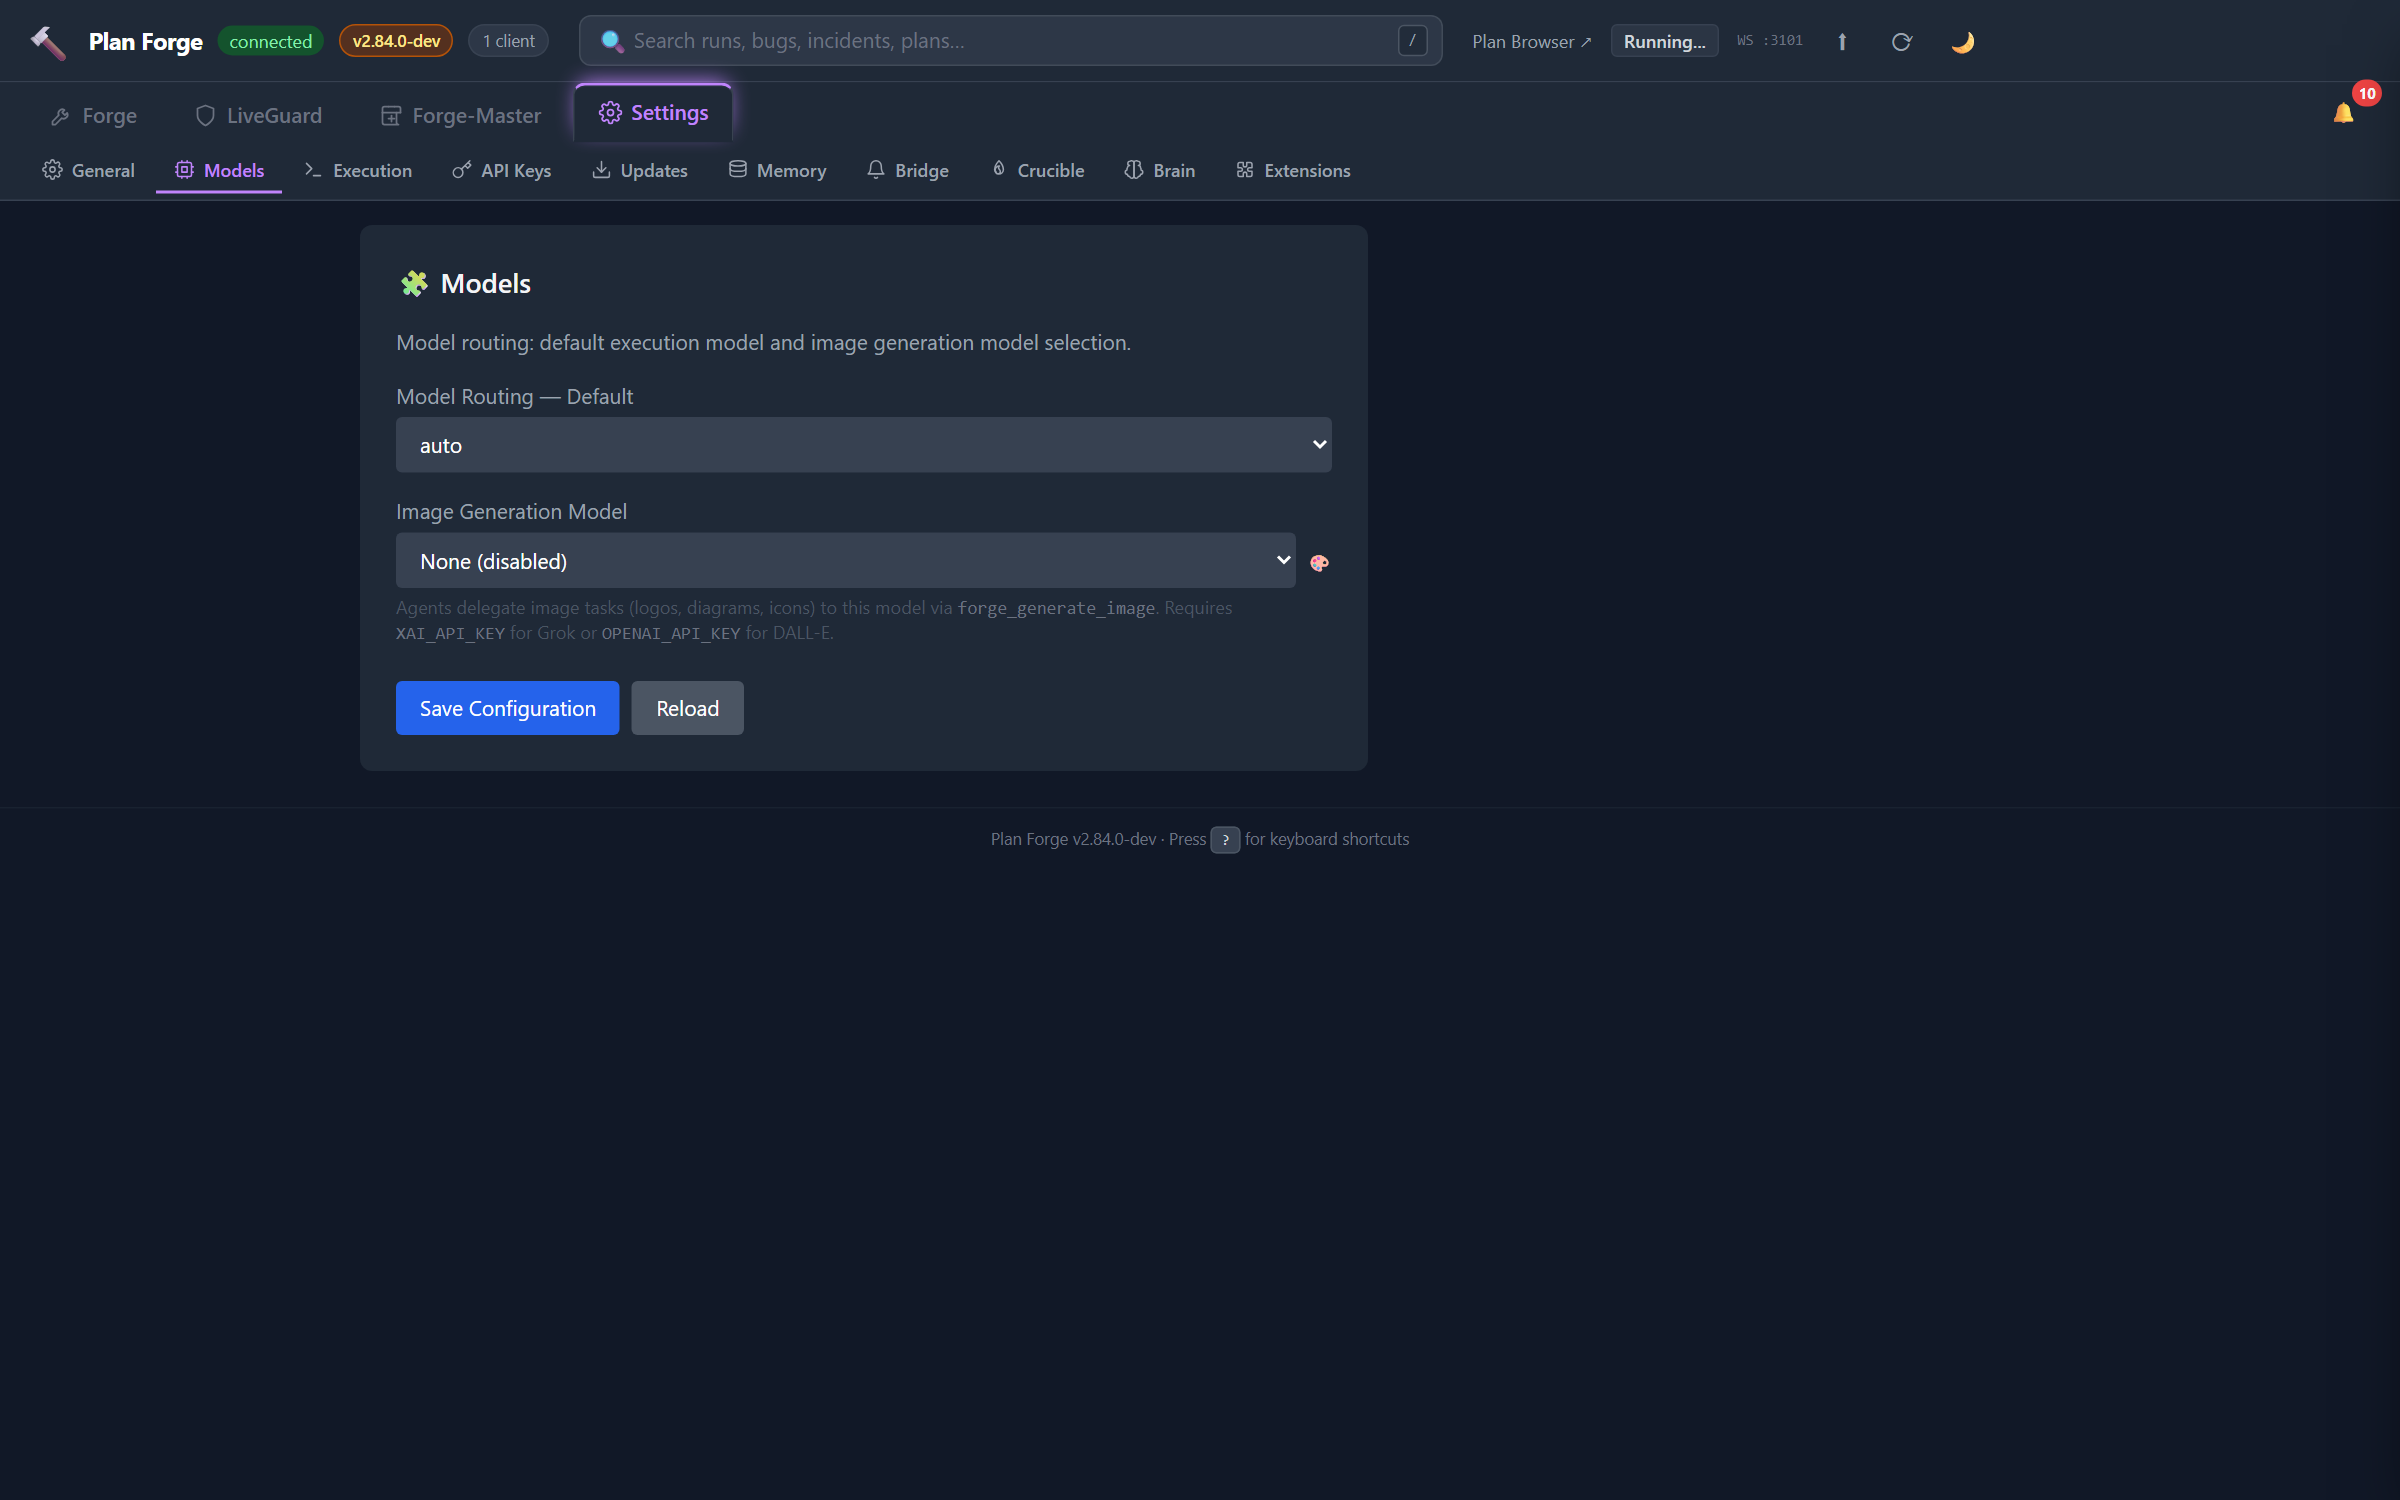The width and height of the screenshot is (2400, 1500).
Task: Switch to the LiveGuard tab
Action: 259,116
